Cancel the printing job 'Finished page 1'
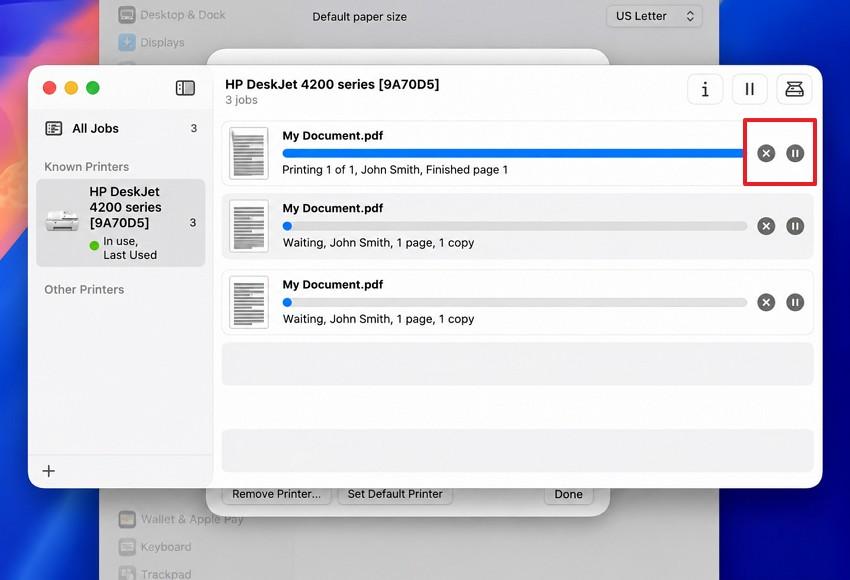 tap(766, 153)
